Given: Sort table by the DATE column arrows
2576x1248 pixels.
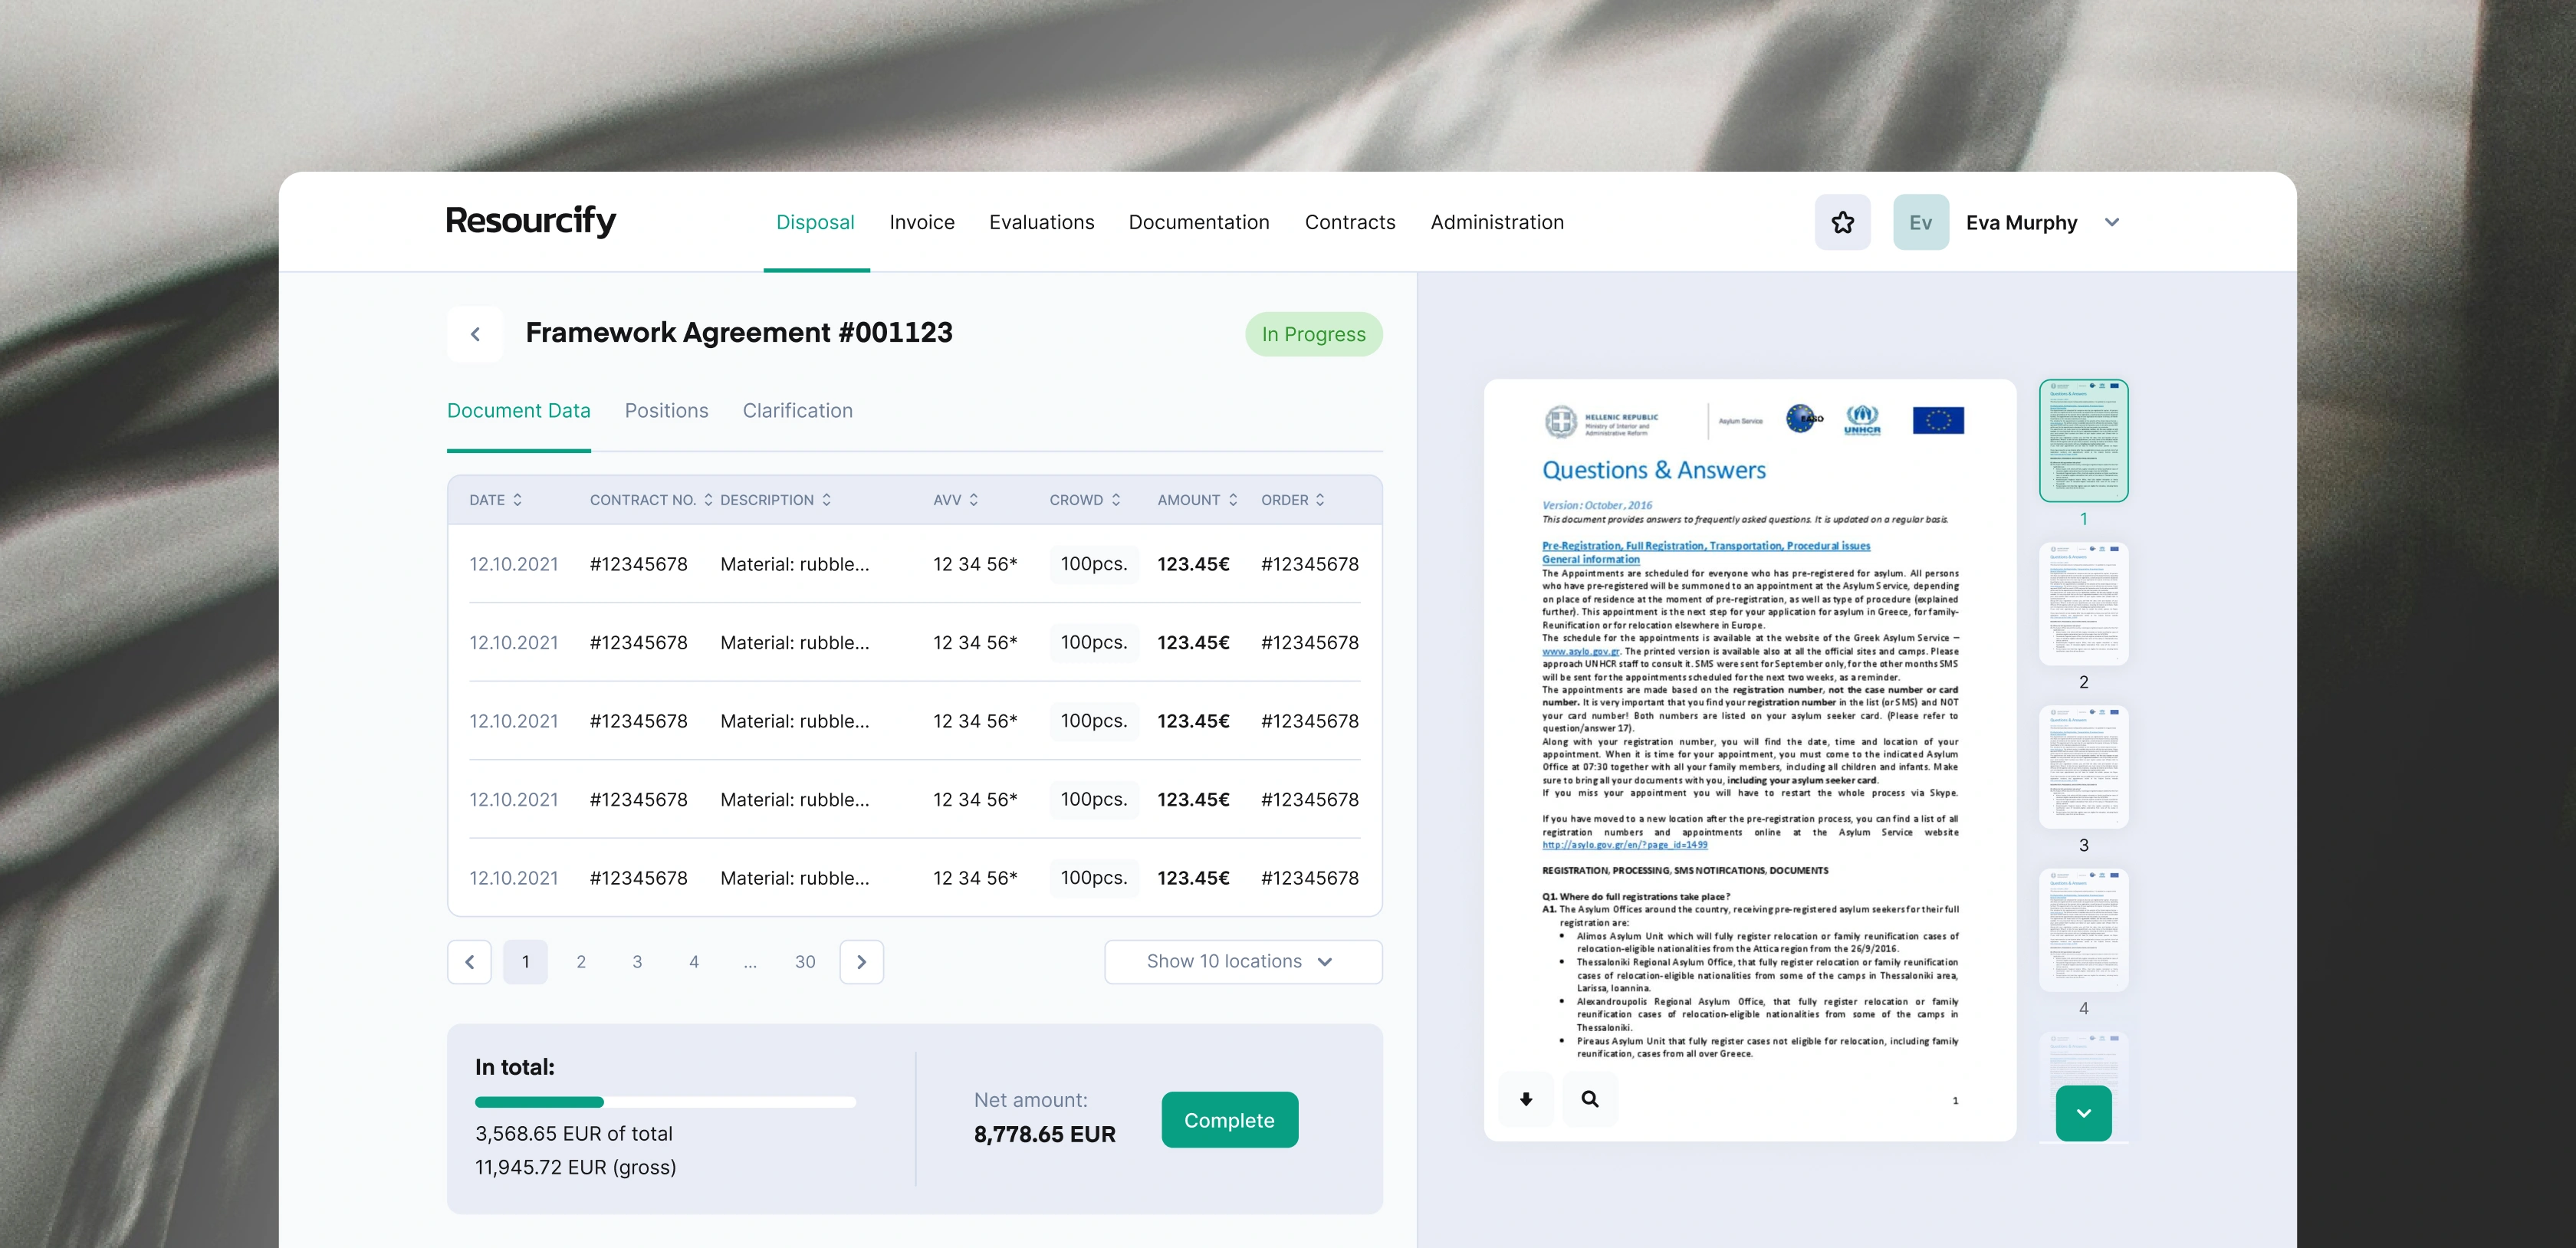Looking at the screenshot, I should point(517,500).
